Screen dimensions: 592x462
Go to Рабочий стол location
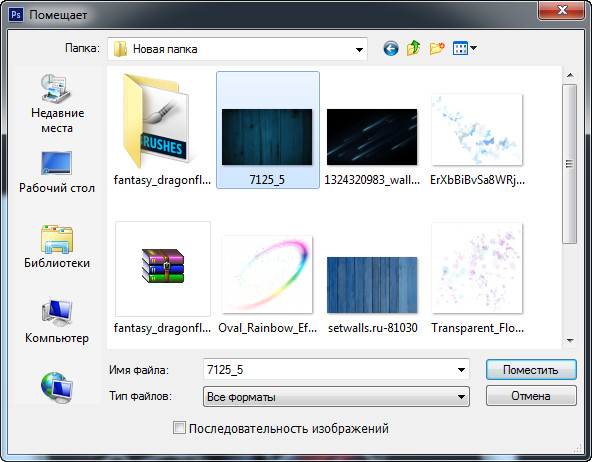57,172
